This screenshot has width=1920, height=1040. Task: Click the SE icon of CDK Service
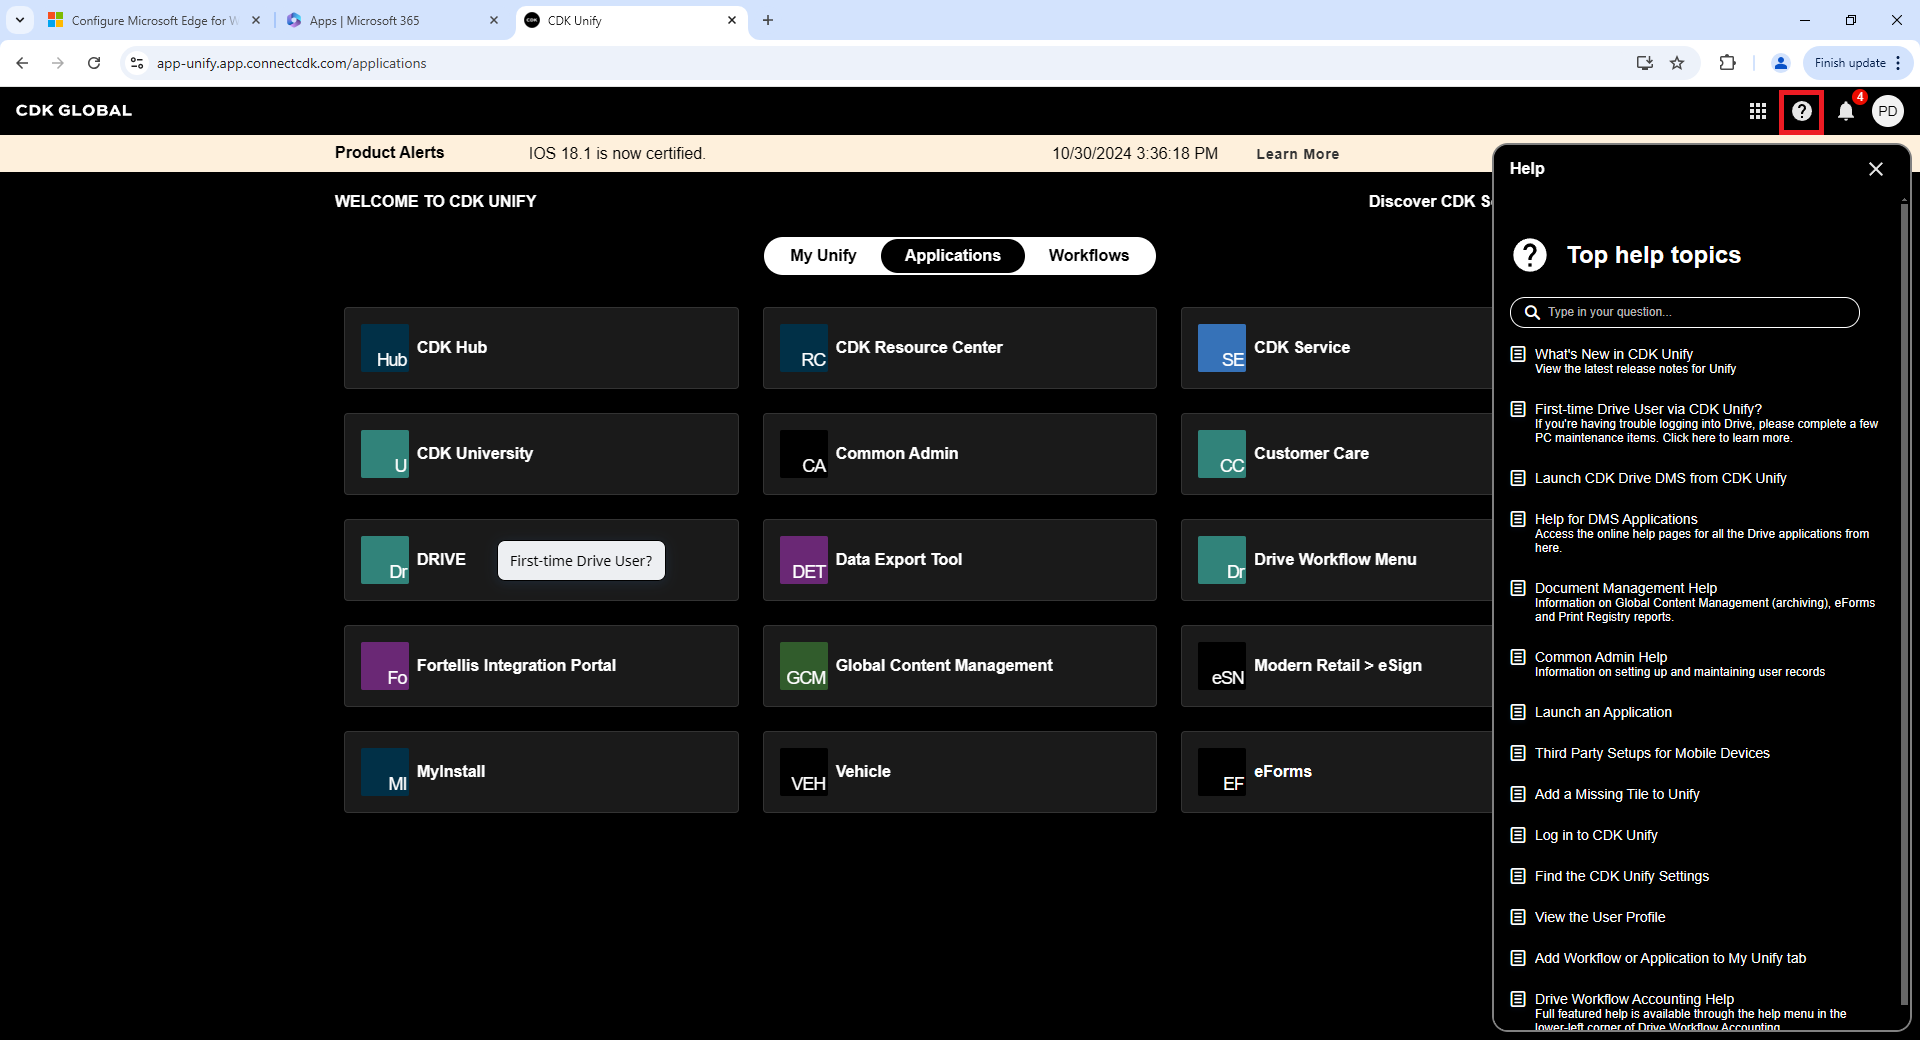click(1222, 348)
